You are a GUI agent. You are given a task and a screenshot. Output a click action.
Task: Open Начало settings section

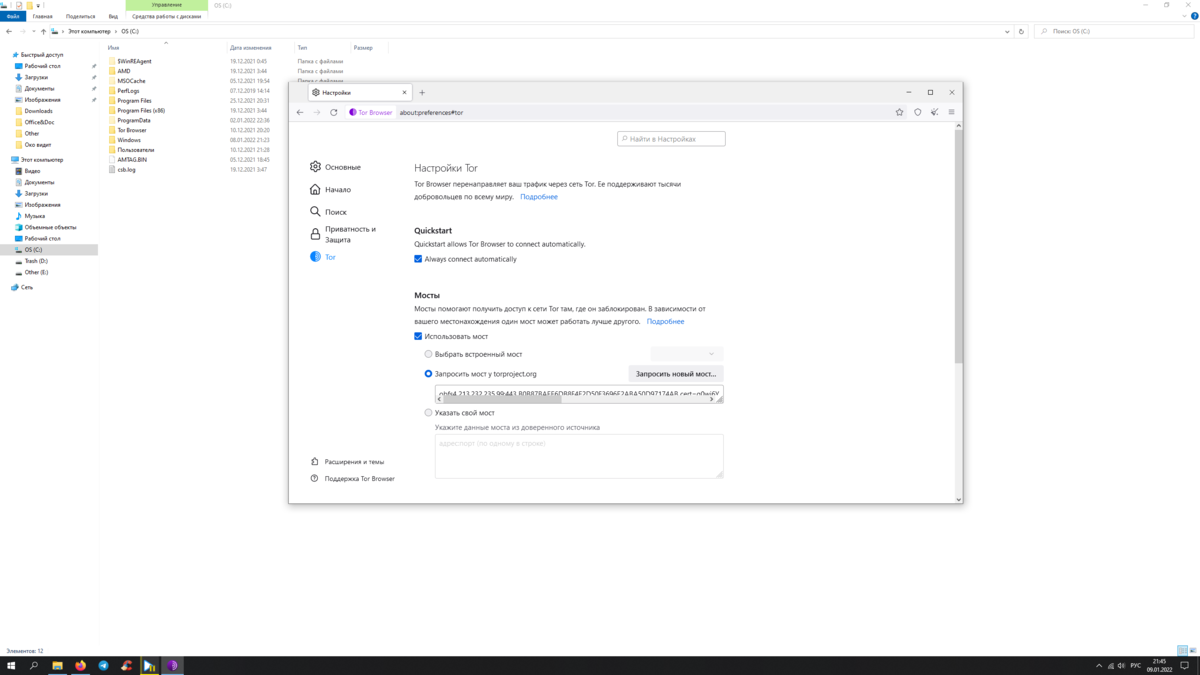[x=331, y=189]
